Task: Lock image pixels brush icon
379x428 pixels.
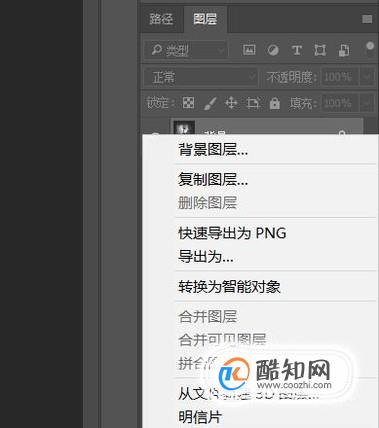Action: [x=210, y=103]
